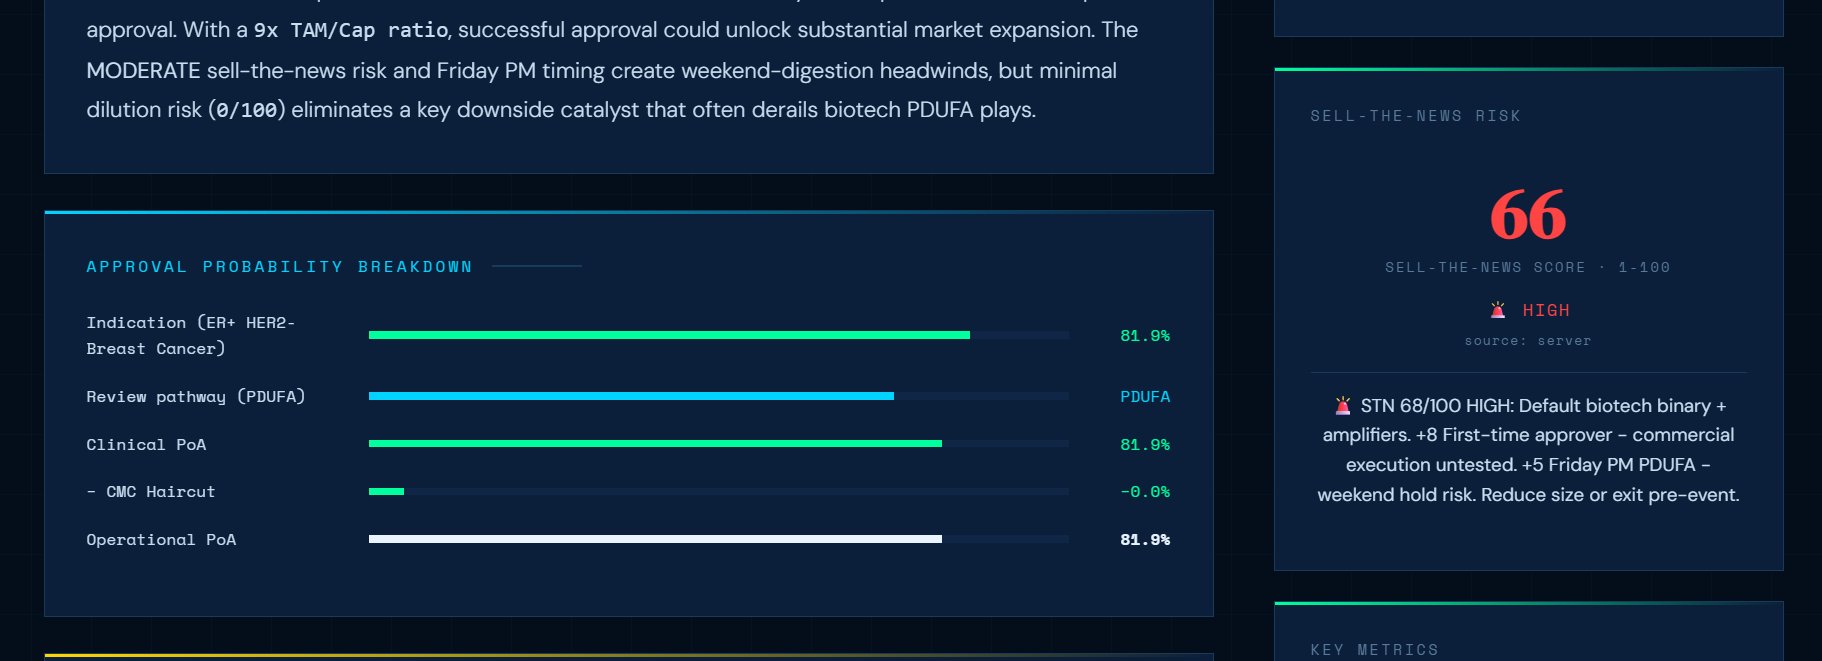Click the divider line beside the breakdown heading
Viewport: 1822px width, 661px height.
point(537,266)
